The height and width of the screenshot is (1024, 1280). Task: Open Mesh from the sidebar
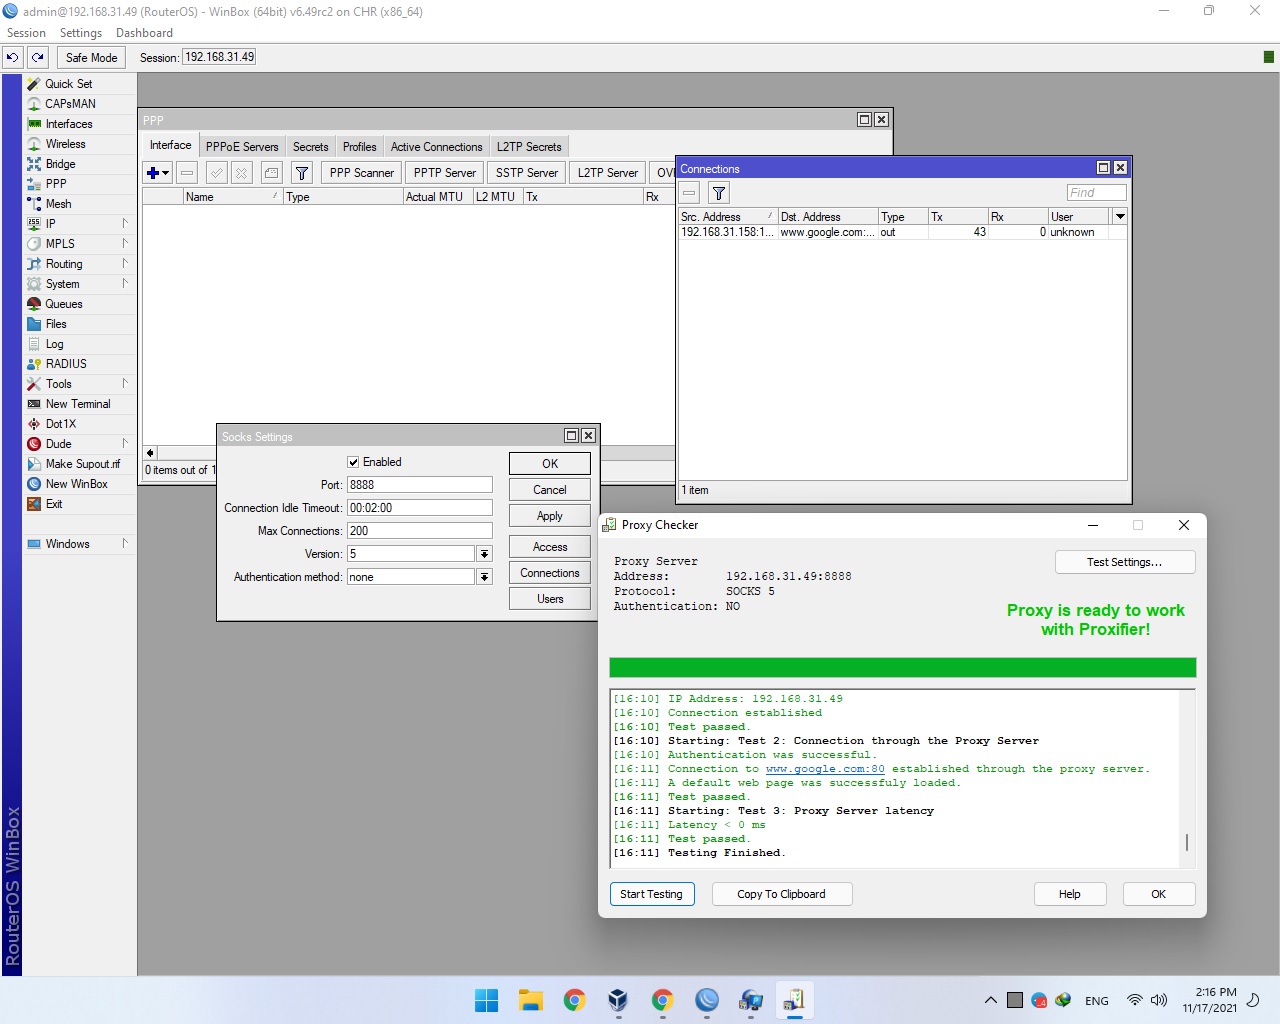58,204
